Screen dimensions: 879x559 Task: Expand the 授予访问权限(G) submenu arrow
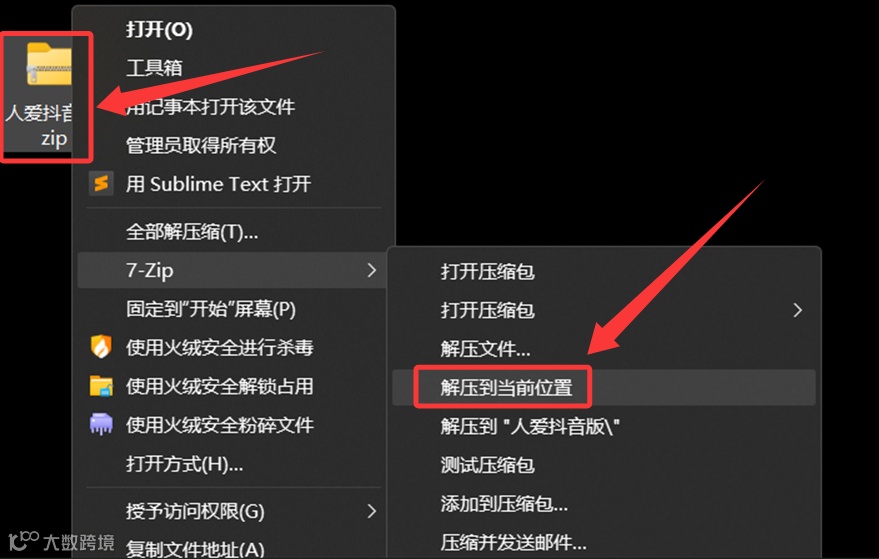[x=371, y=511]
